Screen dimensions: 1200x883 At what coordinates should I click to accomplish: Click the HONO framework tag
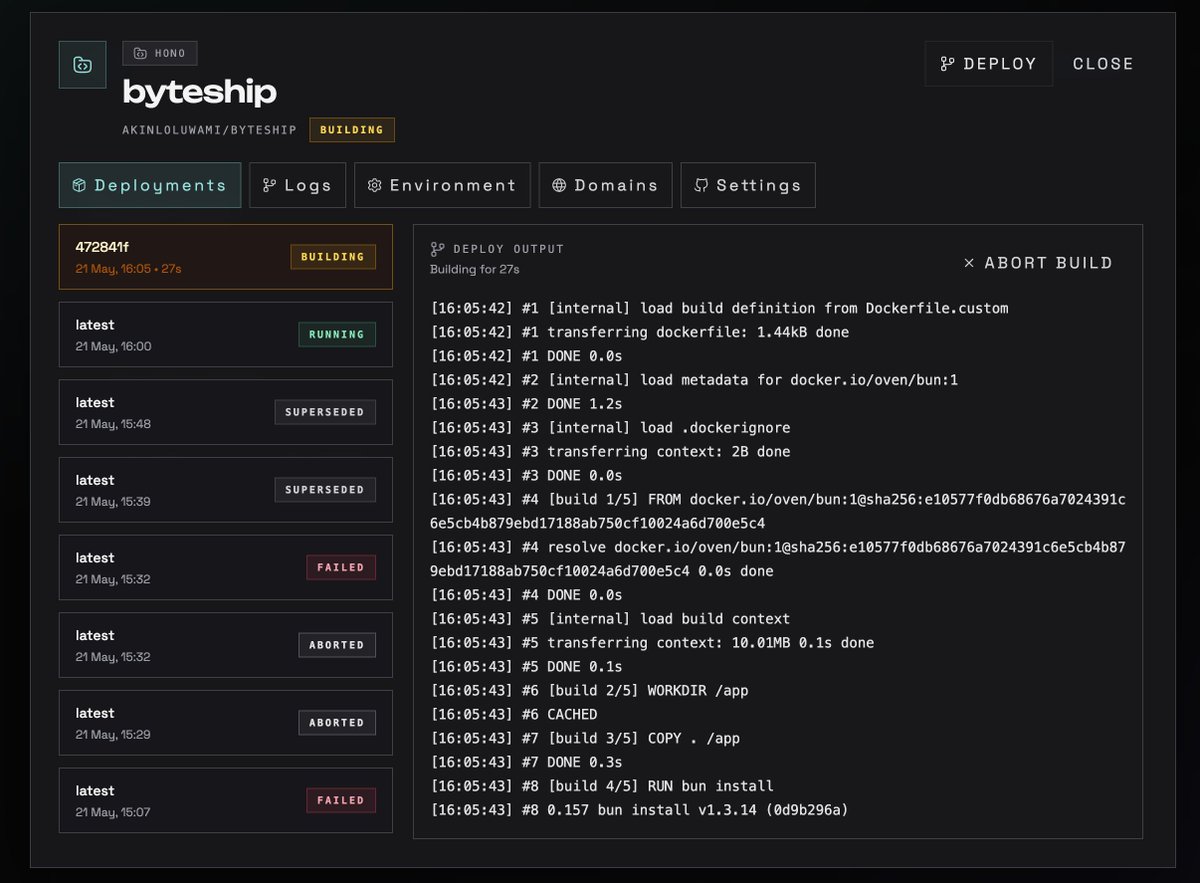click(160, 53)
